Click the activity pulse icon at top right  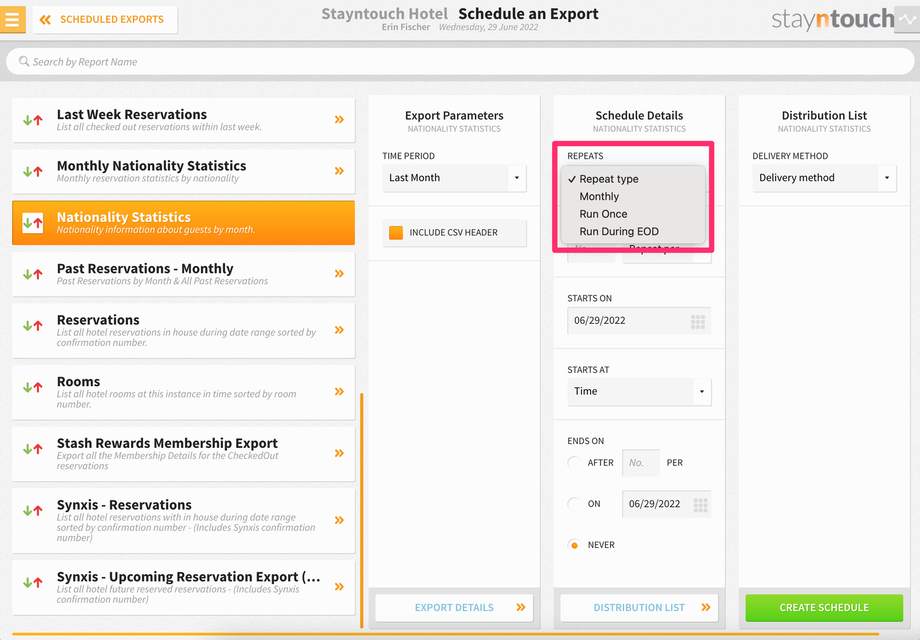click(907, 19)
